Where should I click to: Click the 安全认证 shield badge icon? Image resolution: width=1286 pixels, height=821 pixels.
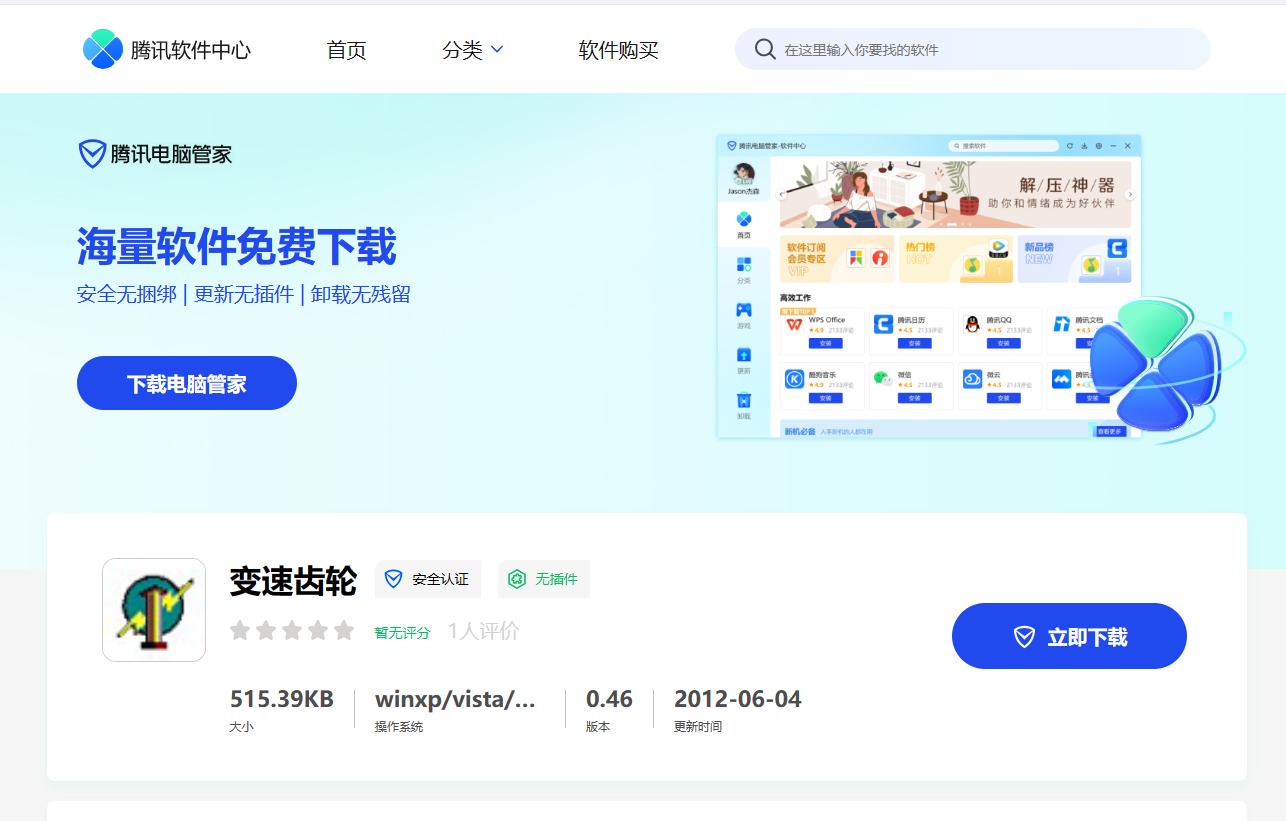pos(393,579)
